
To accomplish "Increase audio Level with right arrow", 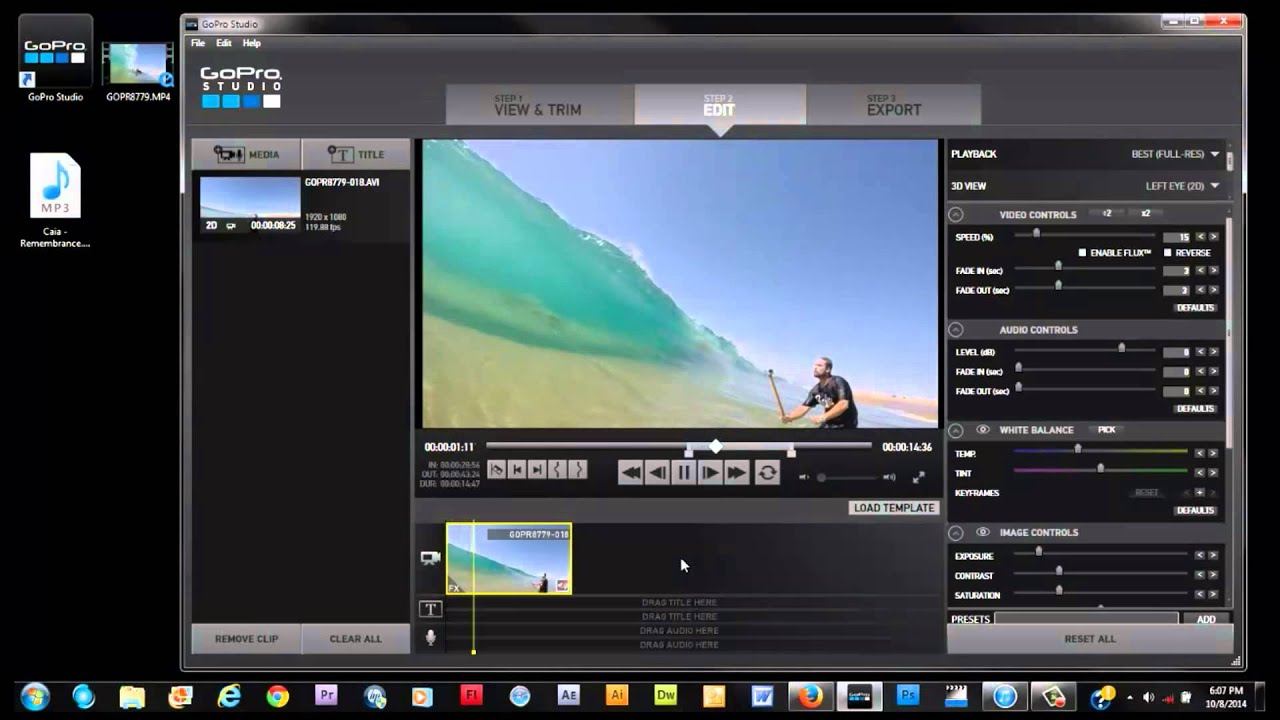I will (x=1214, y=352).
